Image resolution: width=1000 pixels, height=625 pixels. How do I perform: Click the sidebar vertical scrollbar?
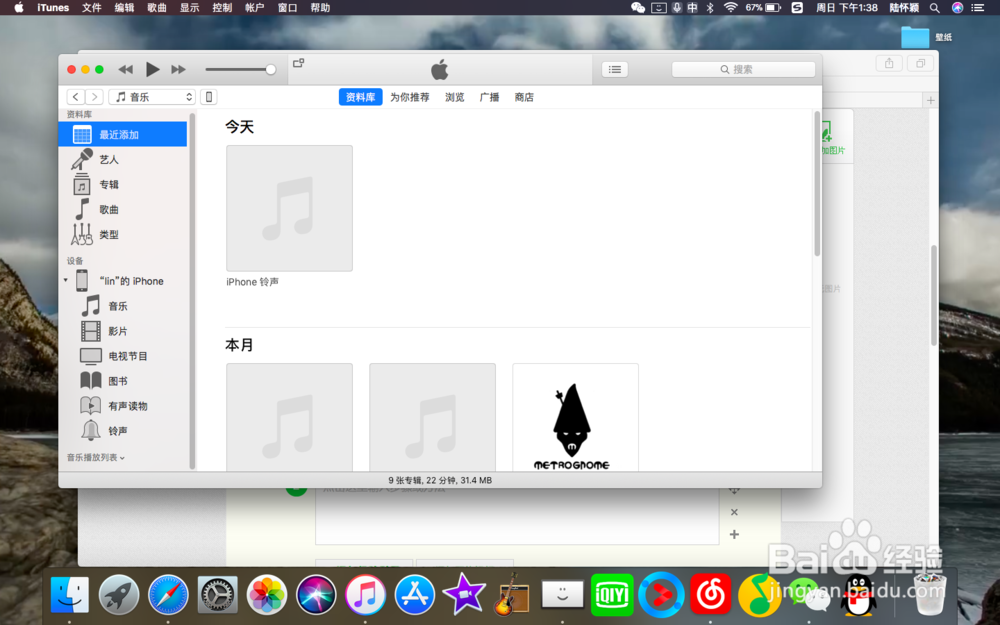pyautogui.click(x=192, y=290)
